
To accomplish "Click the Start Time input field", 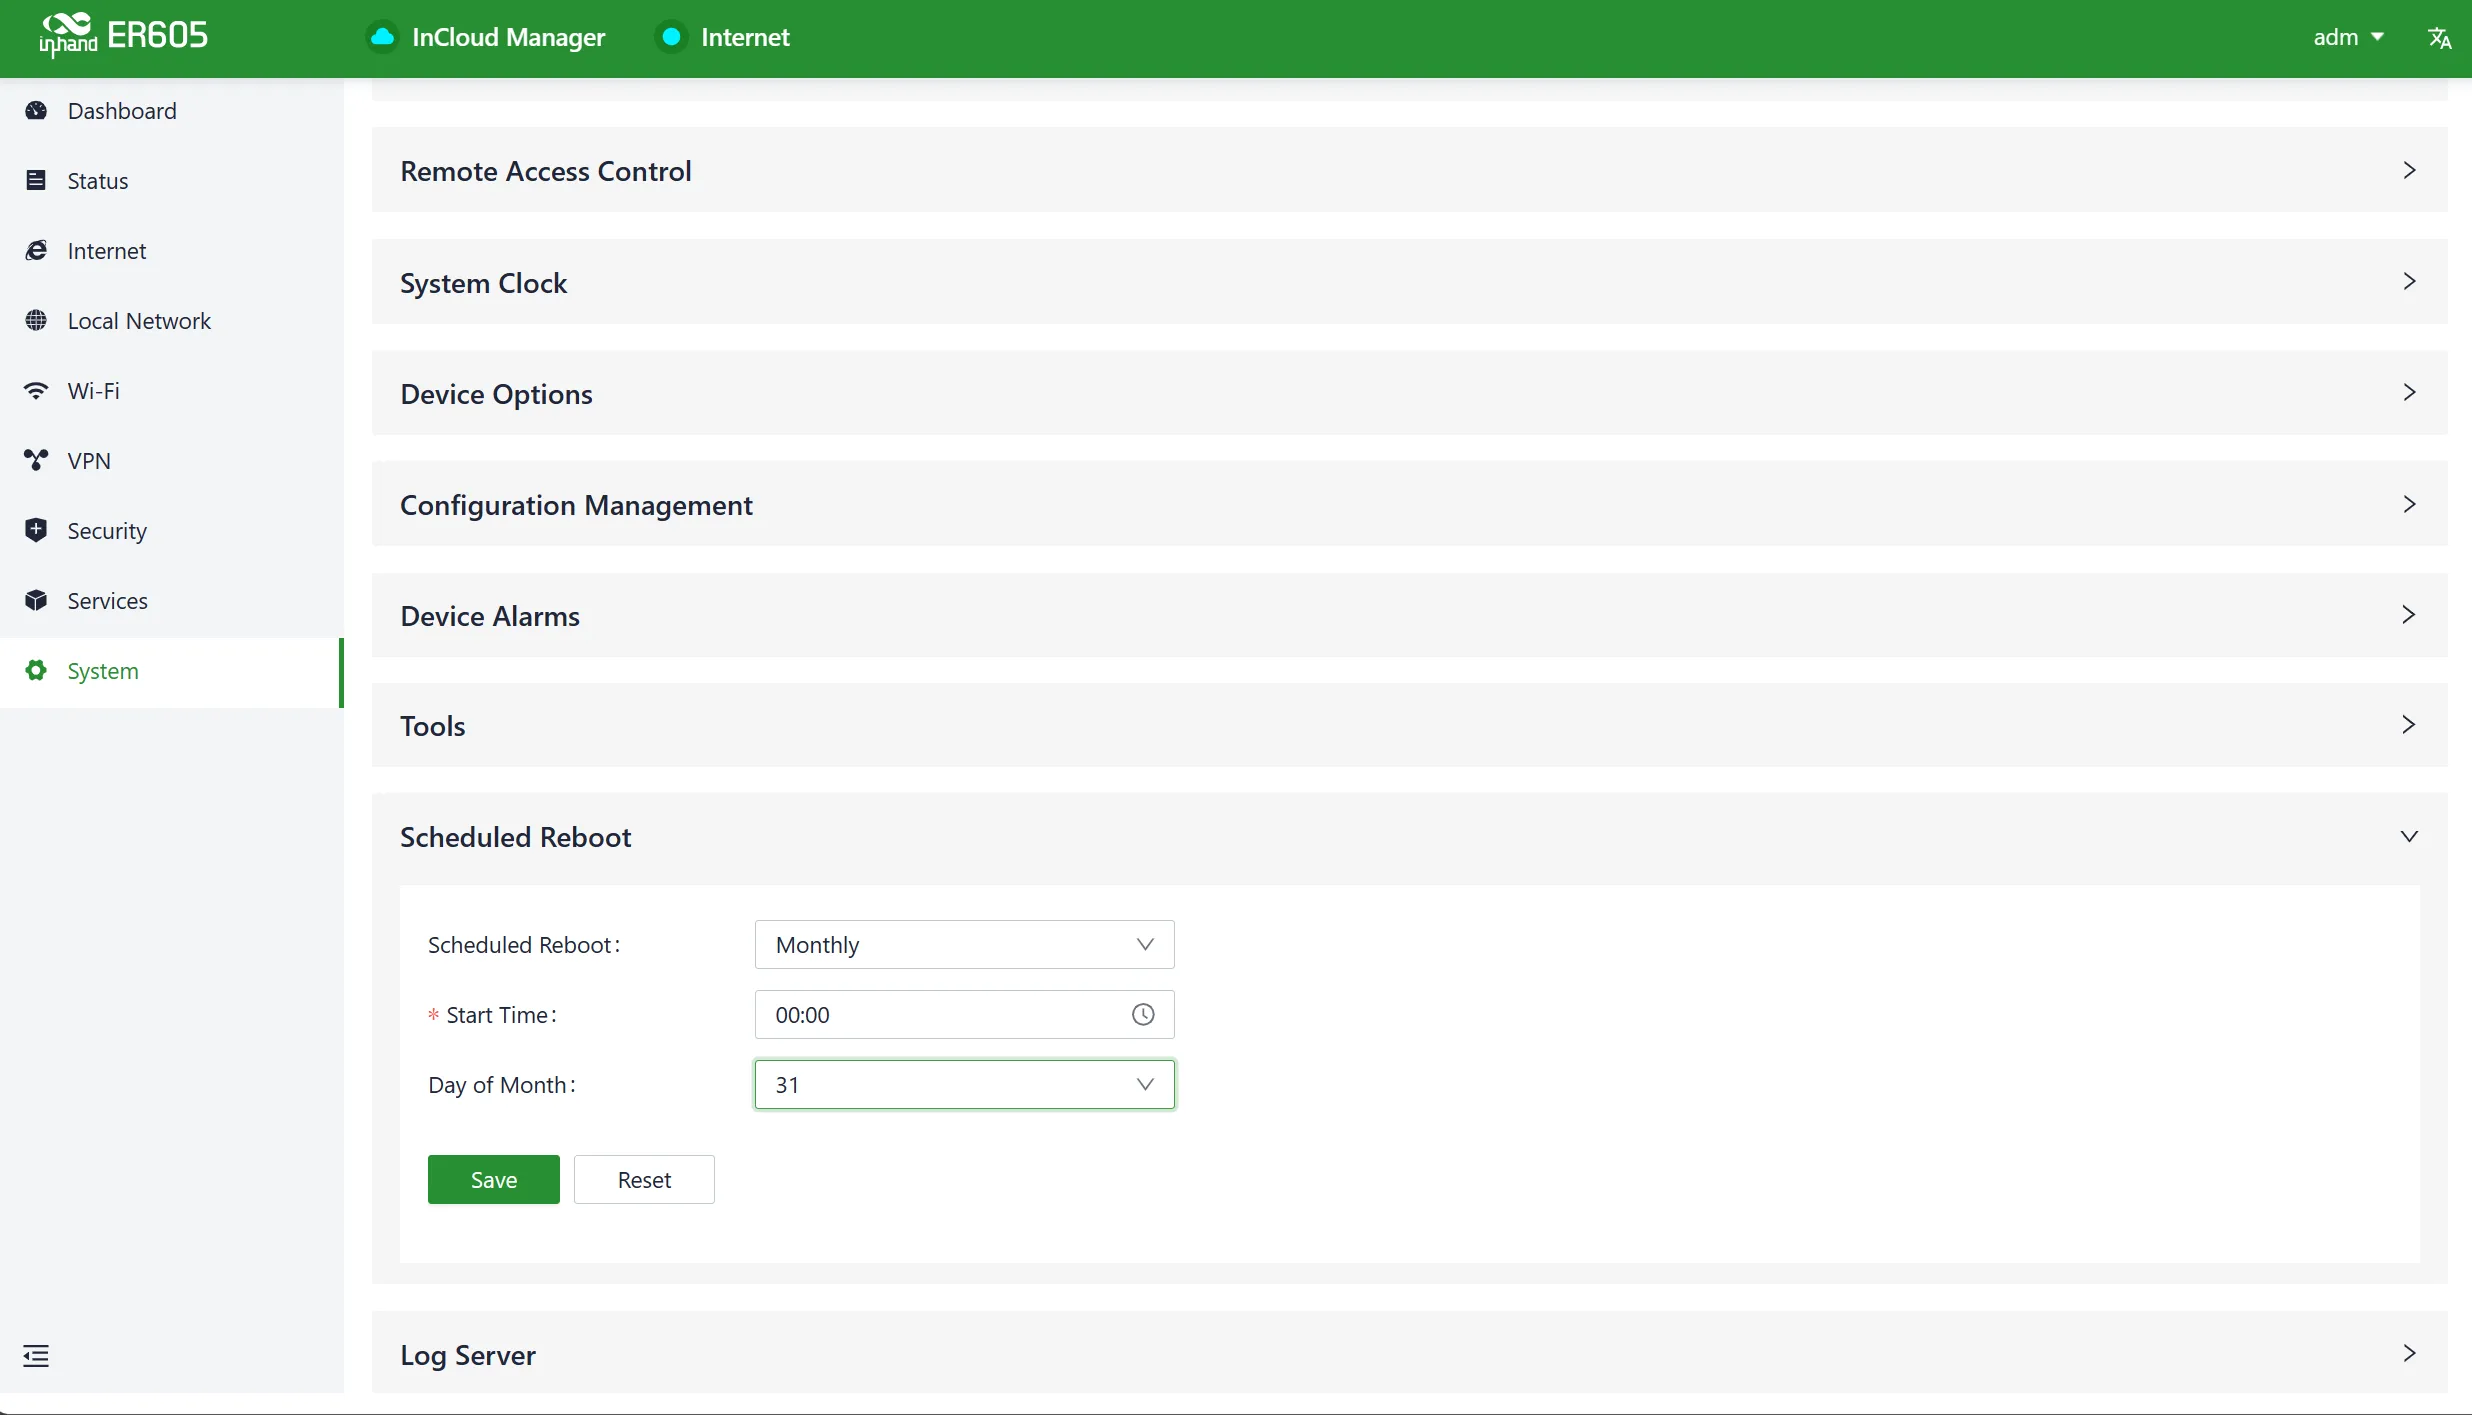I will (964, 1014).
